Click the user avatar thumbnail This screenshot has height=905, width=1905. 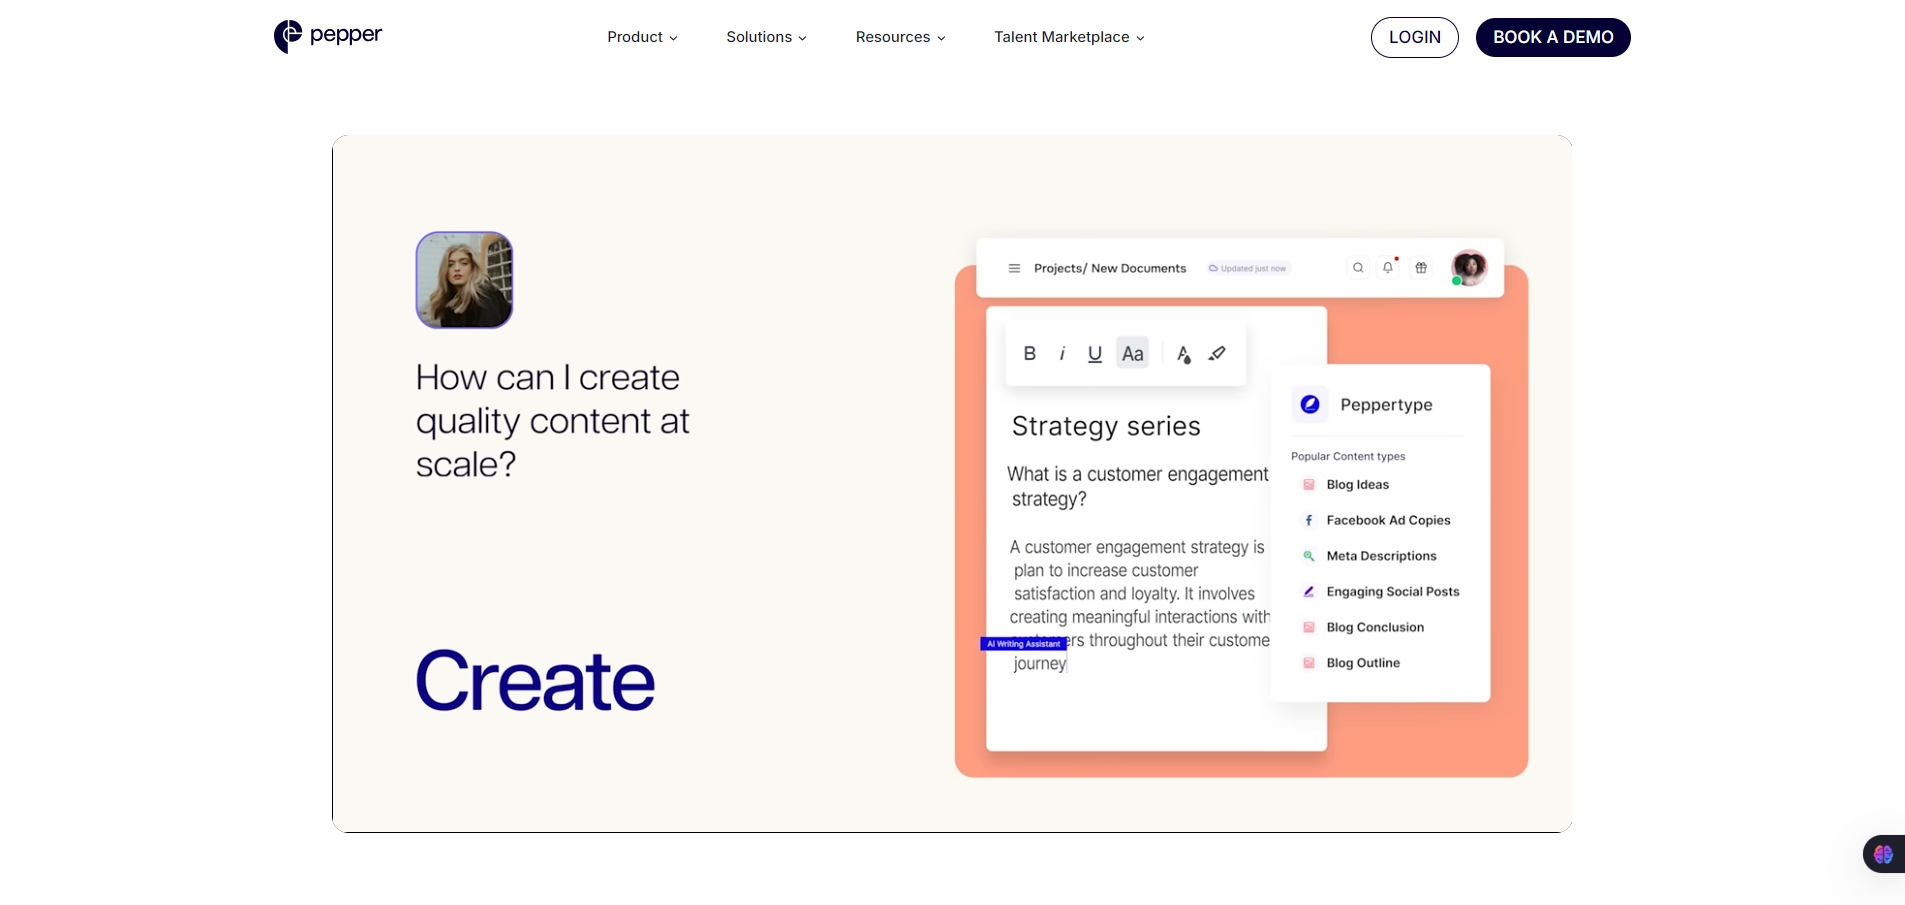tap(1468, 267)
